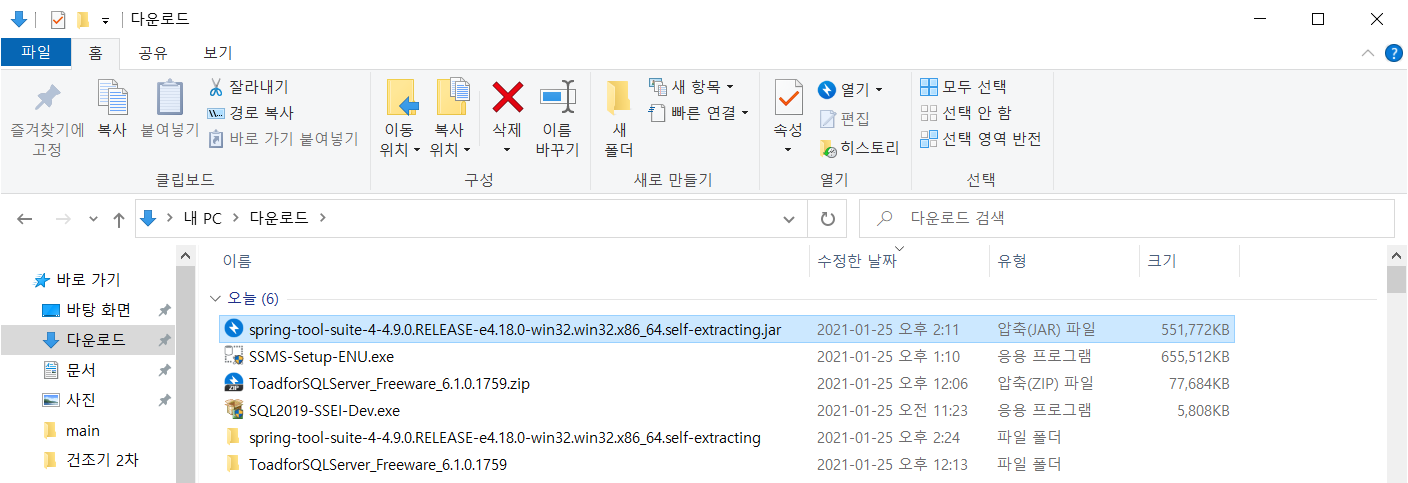The width and height of the screenshot is (1408, 483).
Task: Open the New item (새 항목) dropdown
Action: [691, 87]
